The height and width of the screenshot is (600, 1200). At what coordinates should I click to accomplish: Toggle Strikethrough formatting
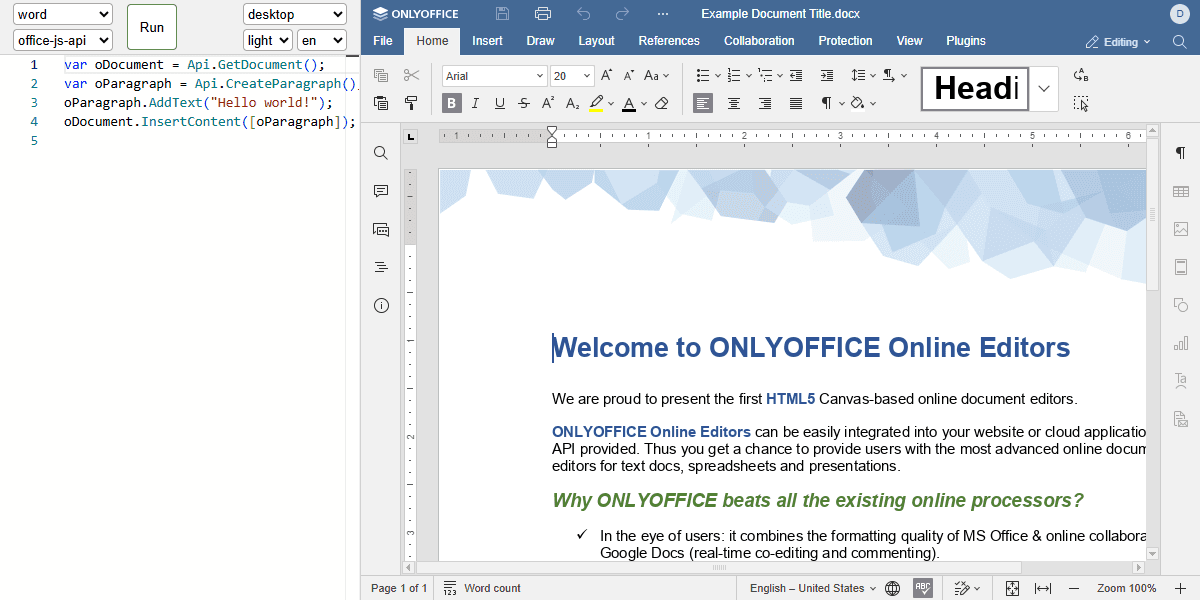pos(524,103)
